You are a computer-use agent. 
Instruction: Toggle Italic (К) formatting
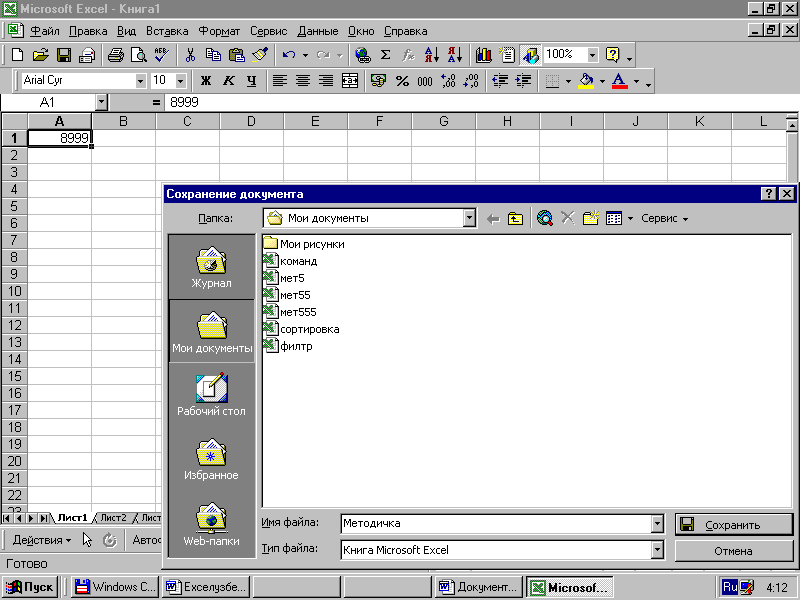(229, 81)
